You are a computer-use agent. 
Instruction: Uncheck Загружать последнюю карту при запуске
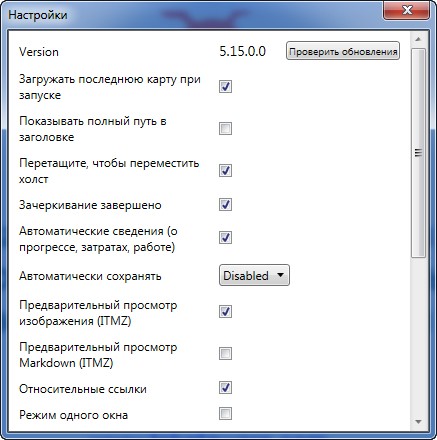(x=225, y=87)
